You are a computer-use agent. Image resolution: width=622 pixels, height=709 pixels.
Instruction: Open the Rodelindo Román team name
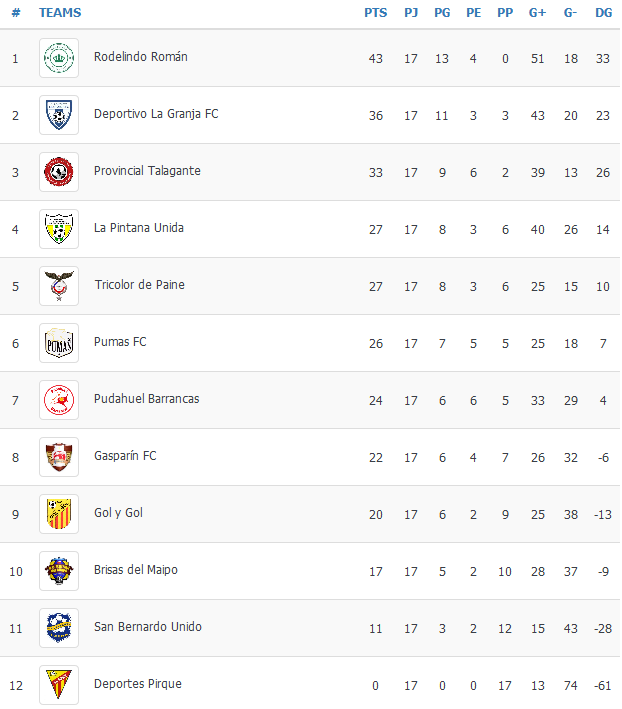tap(141, 57)
